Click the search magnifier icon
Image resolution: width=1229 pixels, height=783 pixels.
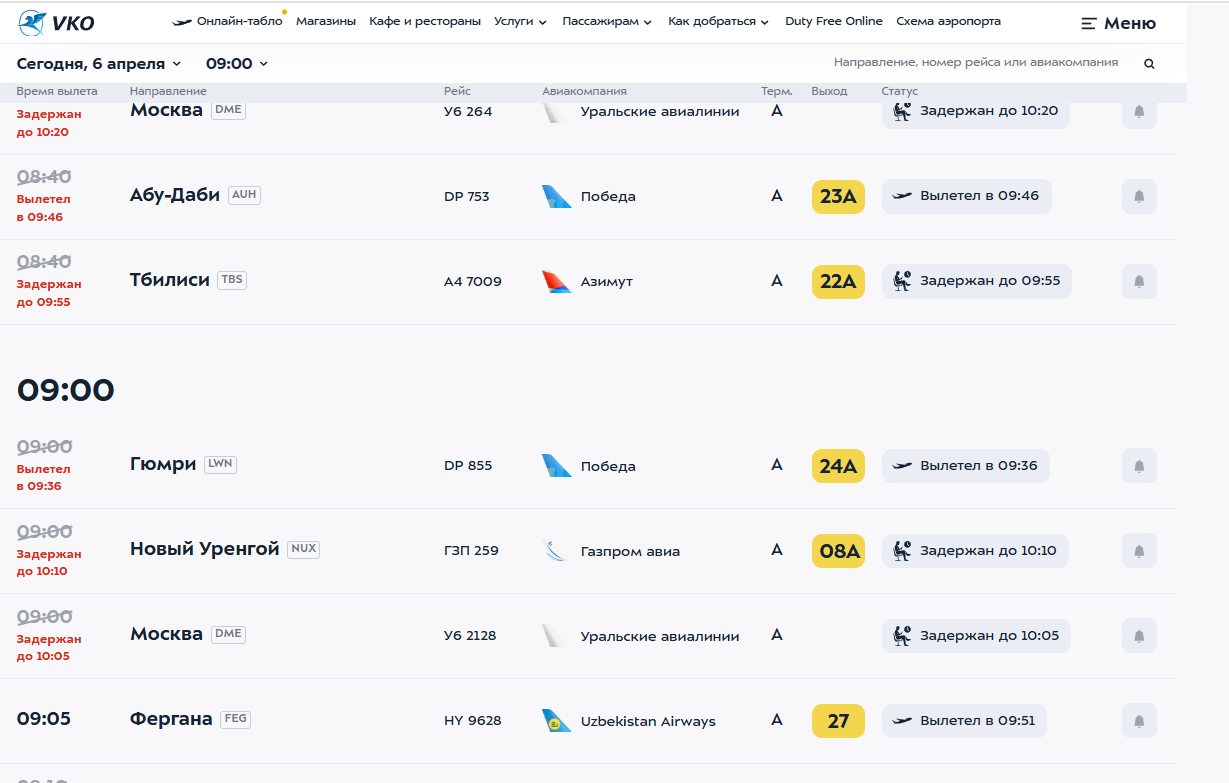point(1149,64)
